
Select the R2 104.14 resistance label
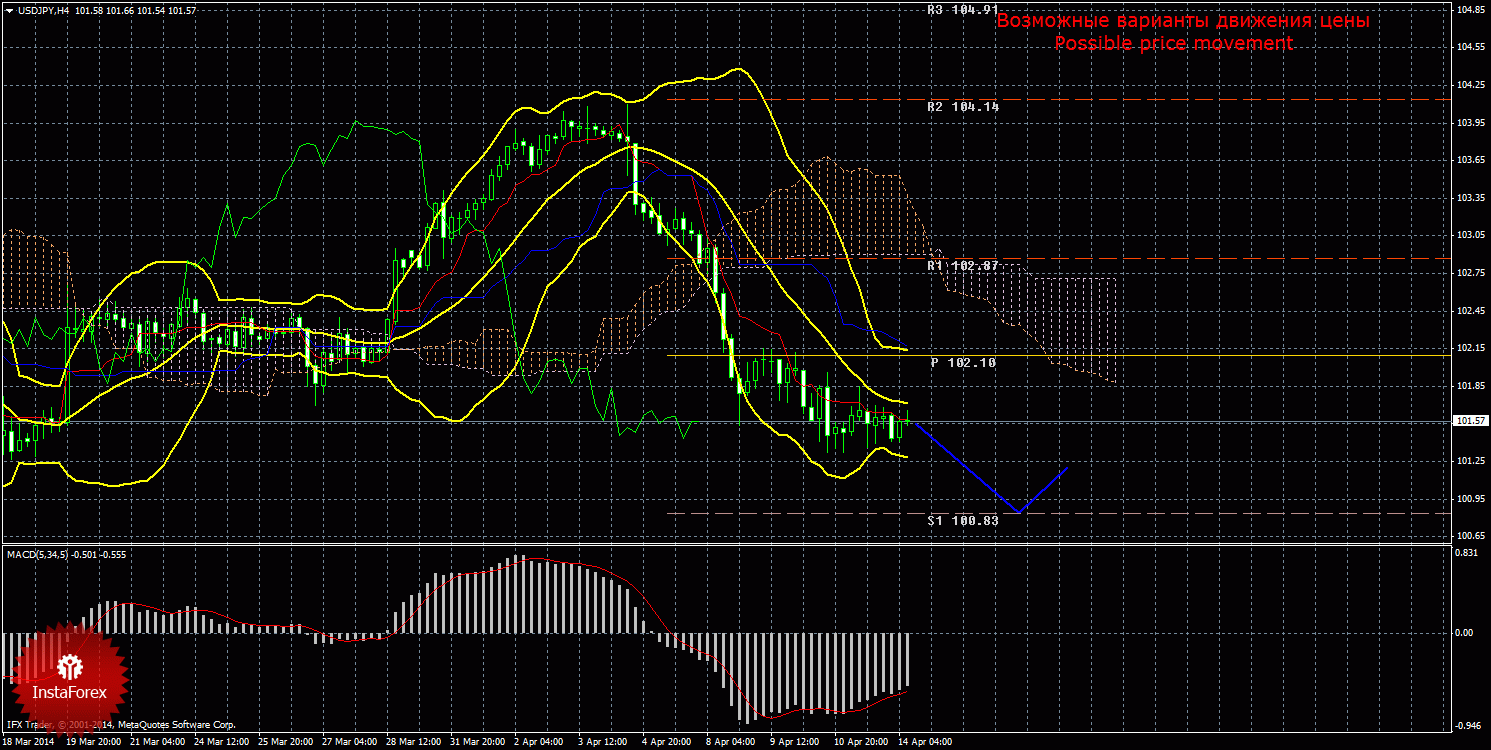pos(963,106)
